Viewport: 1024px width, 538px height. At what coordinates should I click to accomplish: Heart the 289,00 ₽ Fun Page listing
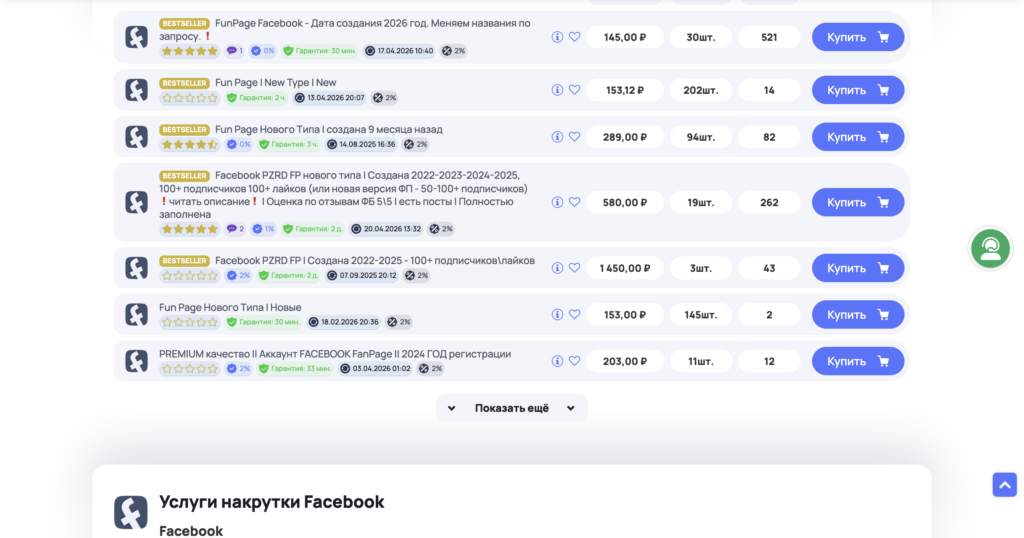coord(575,137)
